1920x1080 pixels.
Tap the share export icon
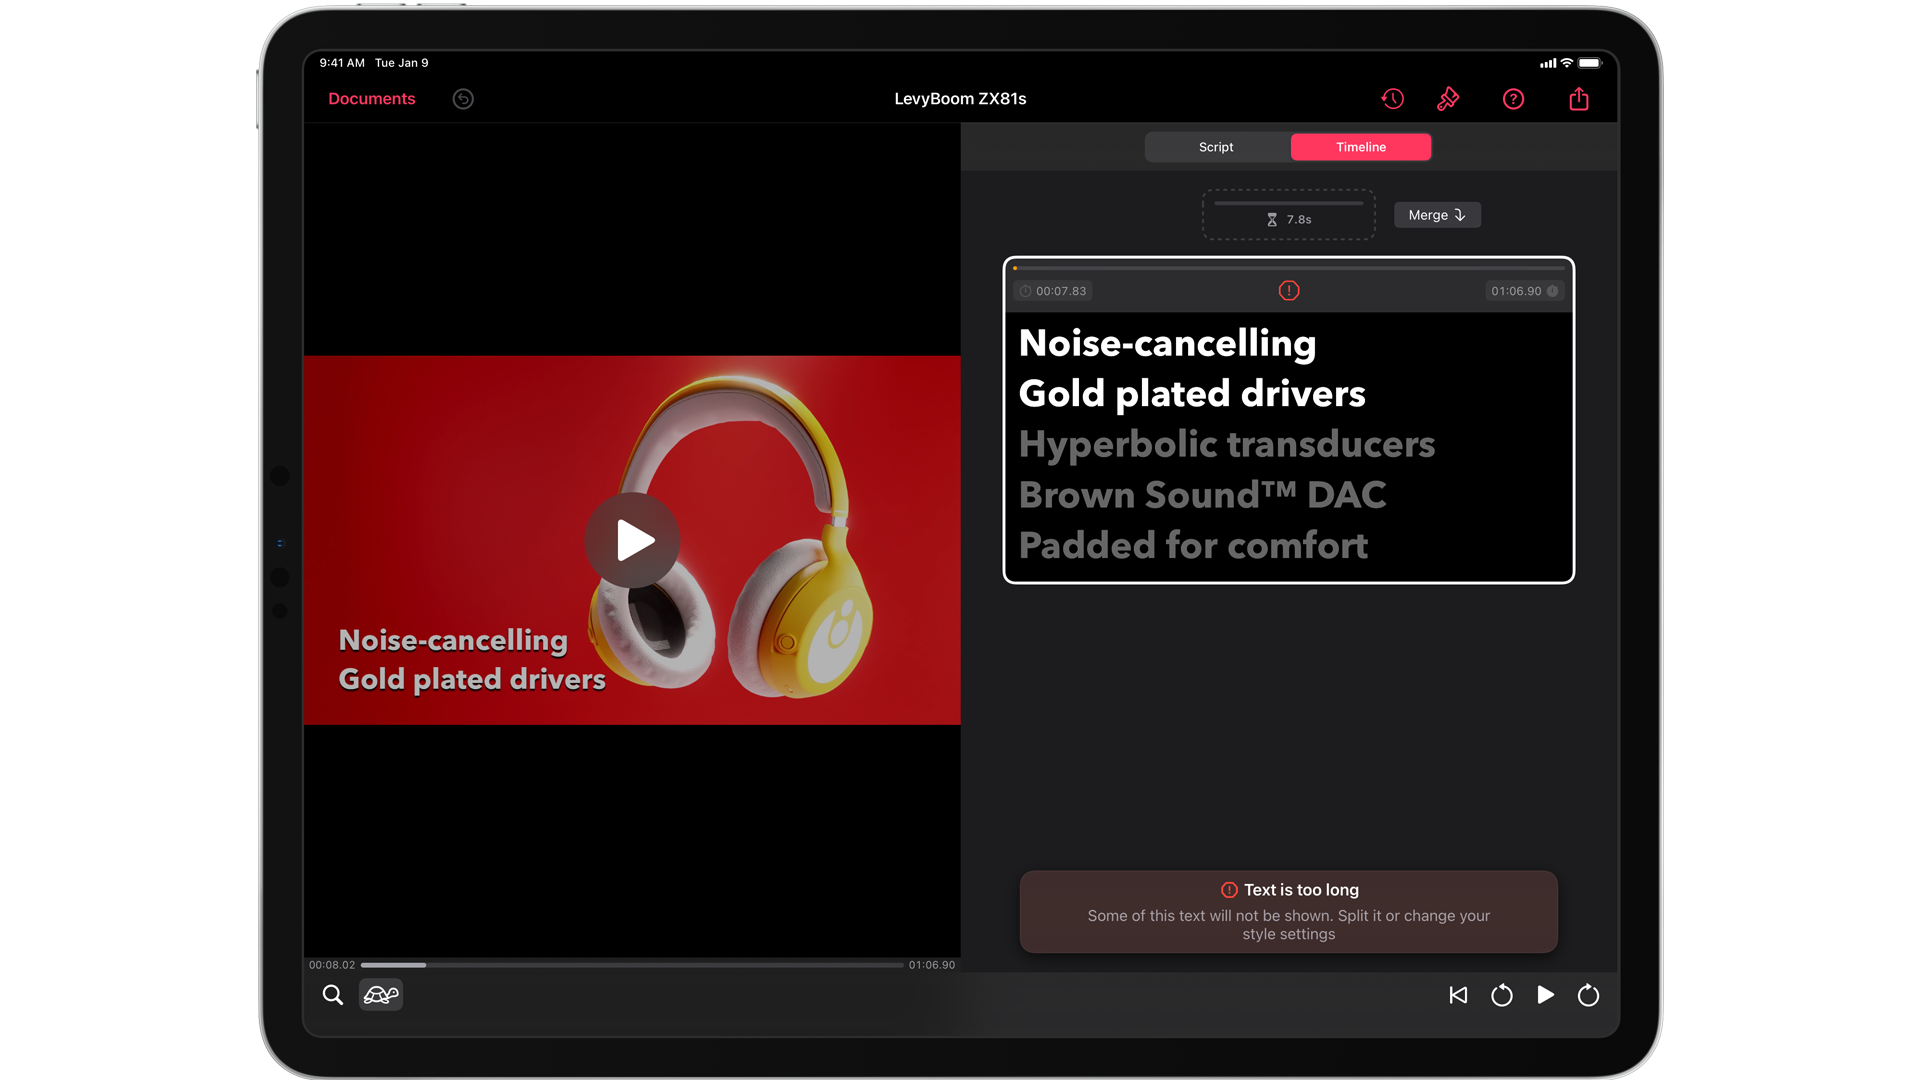[x=1579, y=98]
